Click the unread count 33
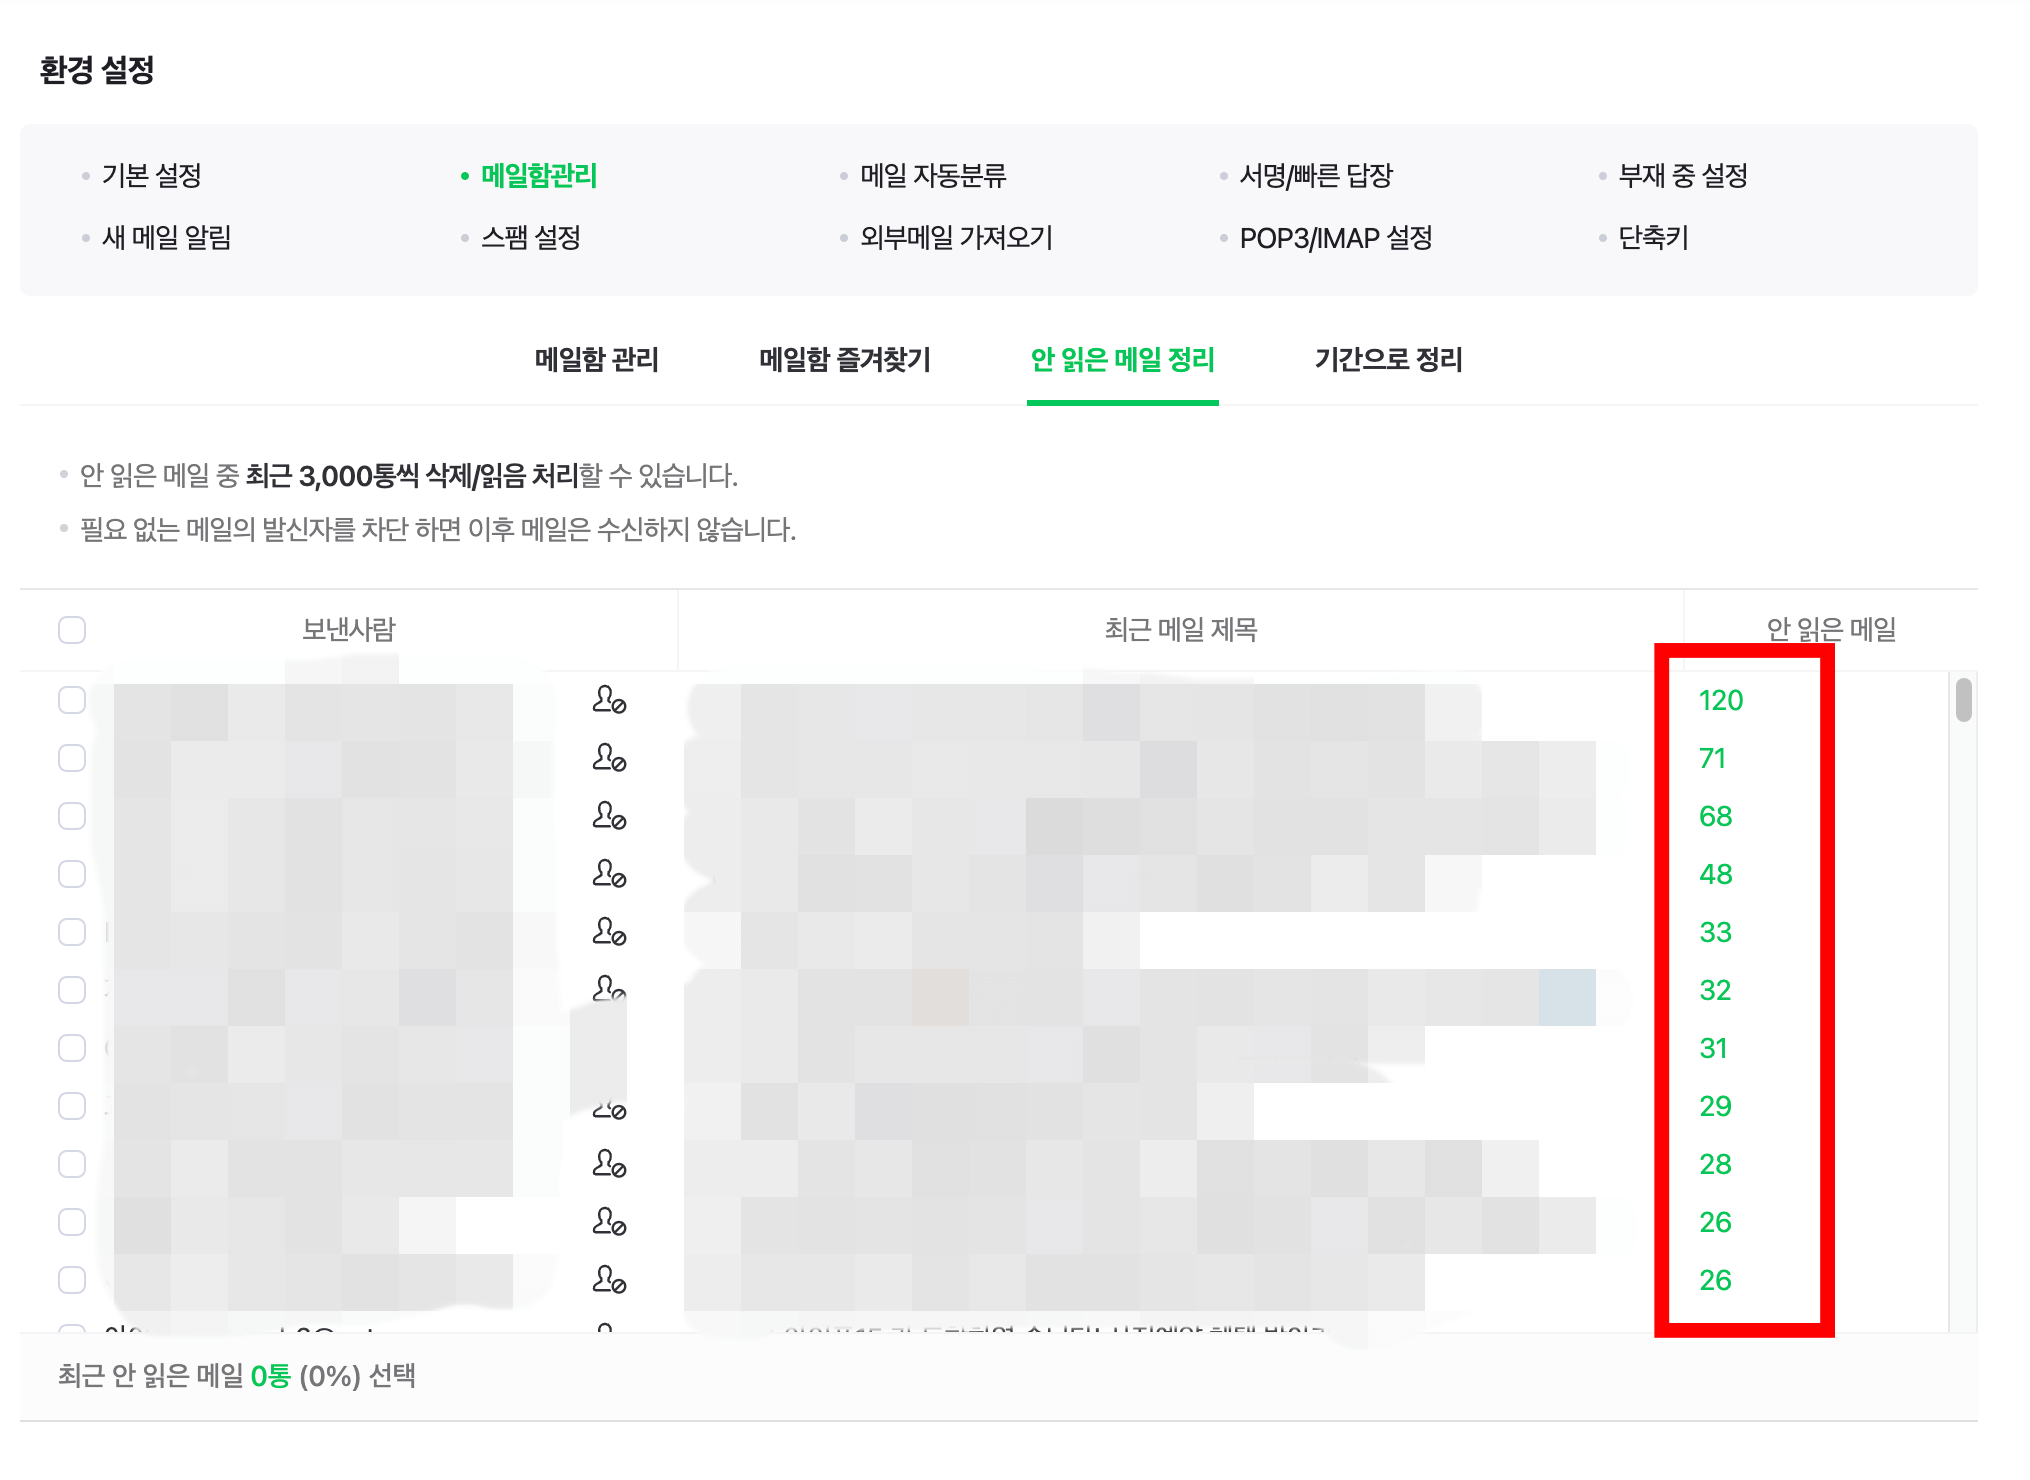 pyautogui.click(x=1716, y=932)
